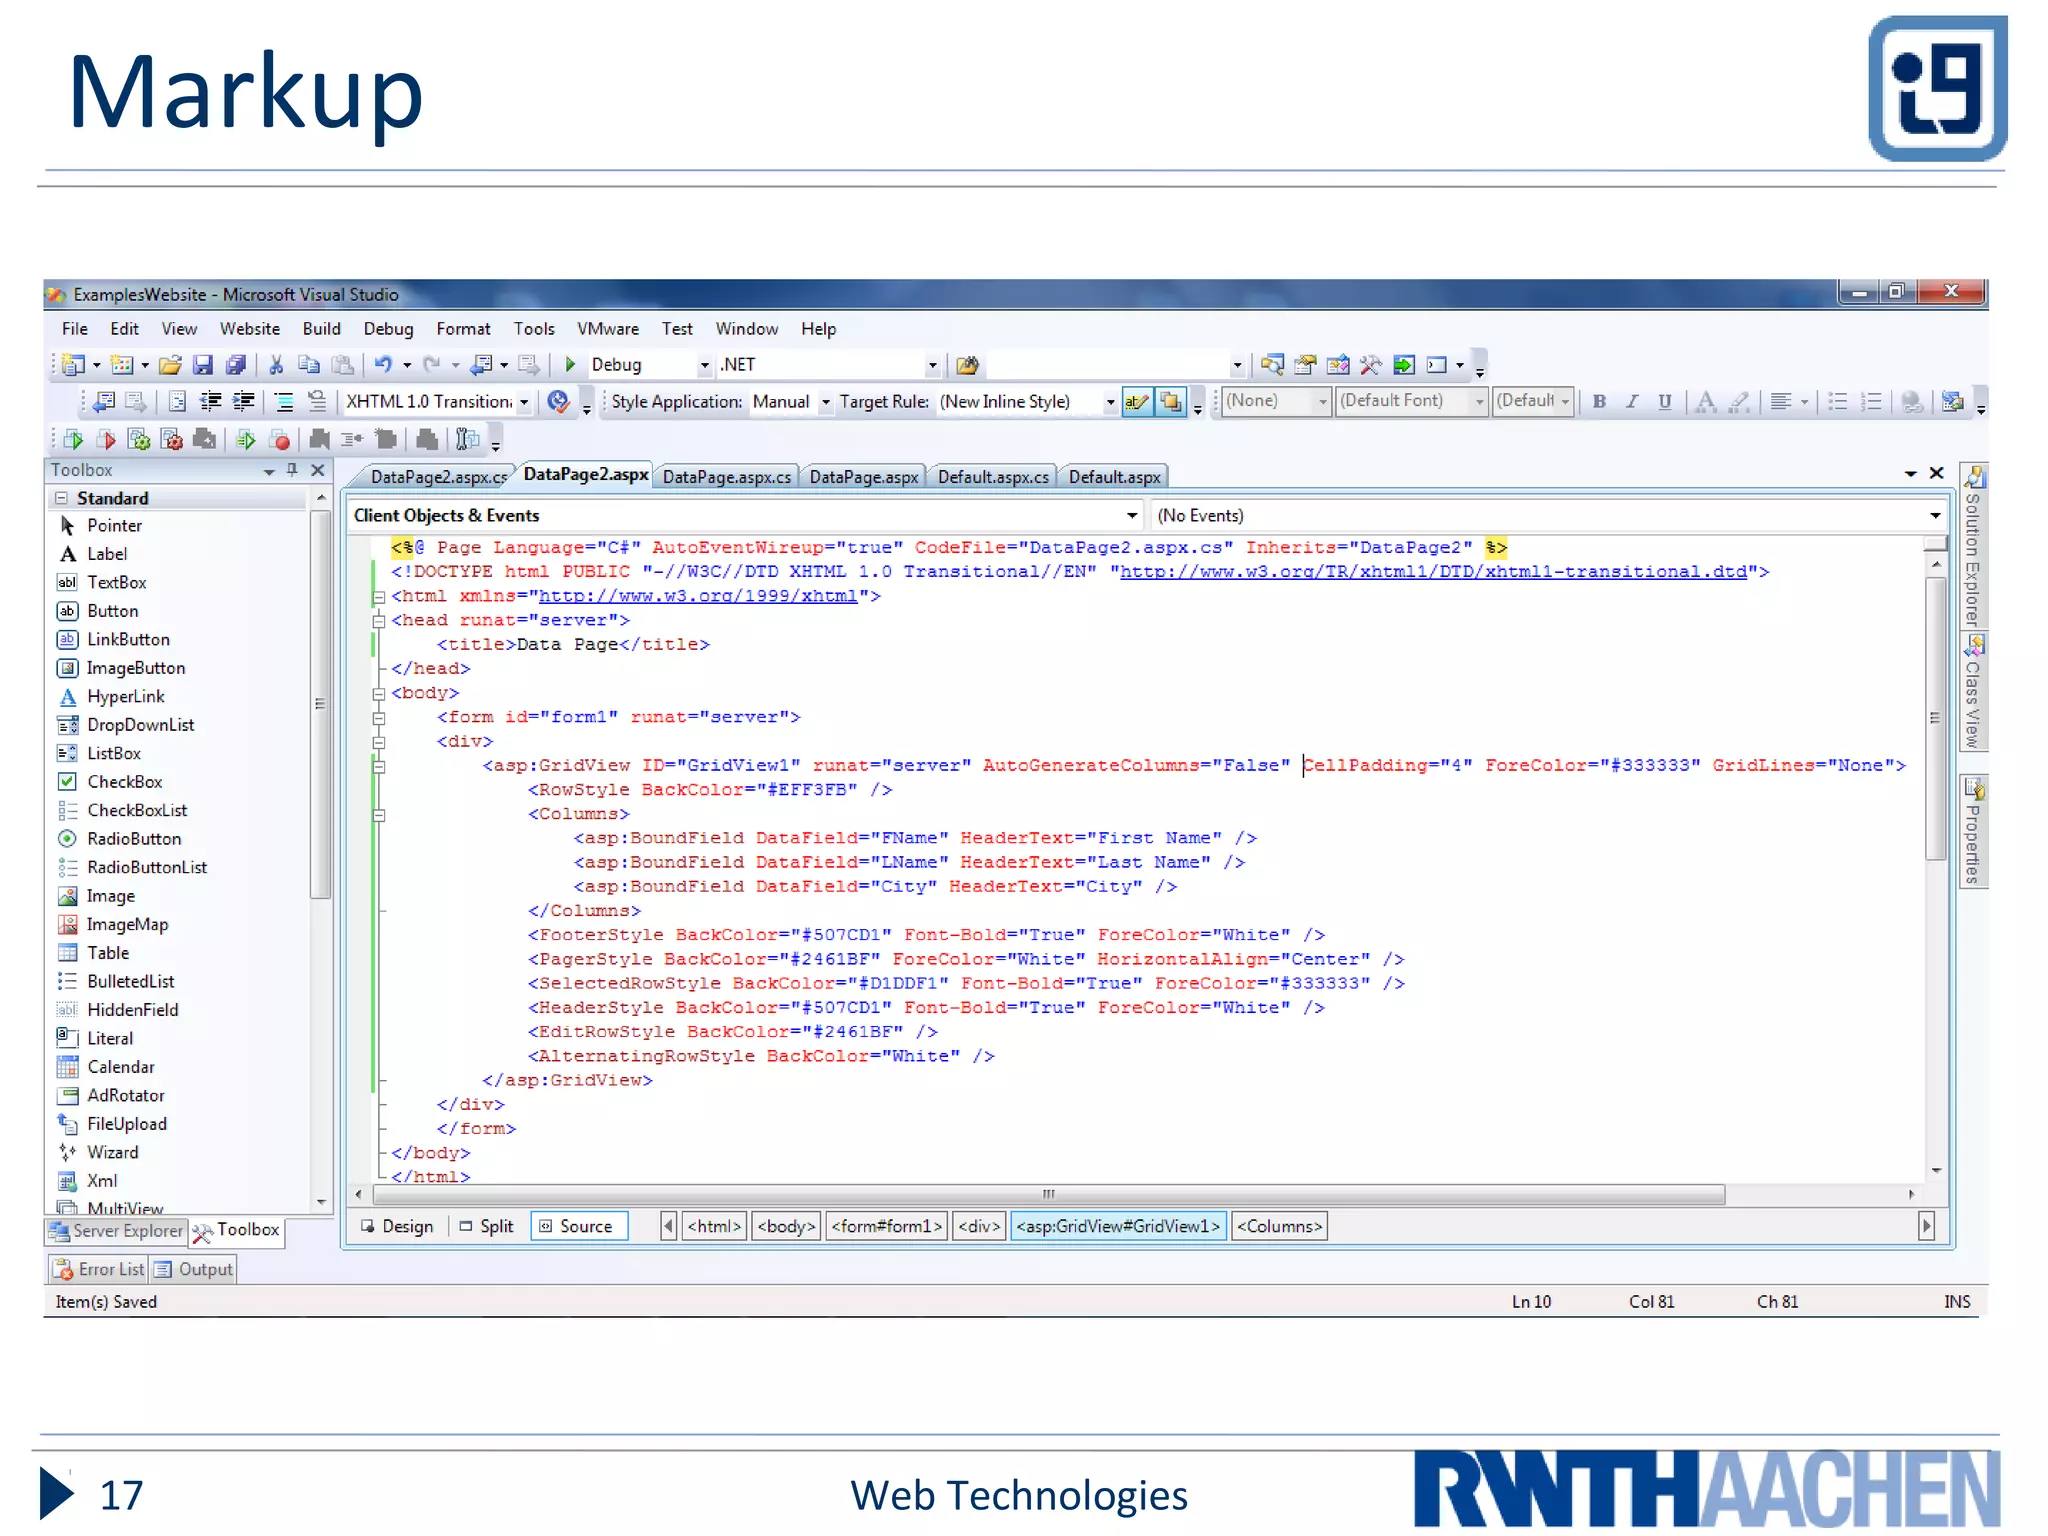The width and height of the screenshot is (2048, 1536).
Task: Click the Solution Explorer side tab
Action: [1973, 546]
